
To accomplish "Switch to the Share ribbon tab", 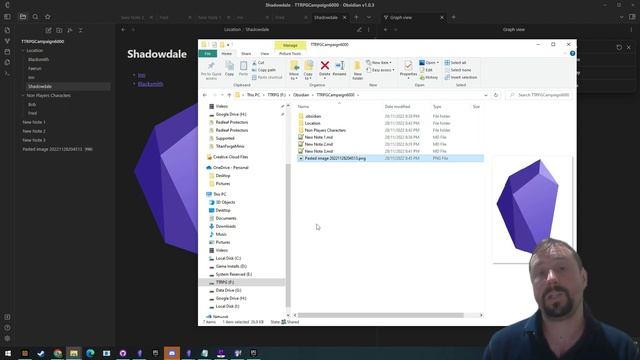I will [246, 53].
